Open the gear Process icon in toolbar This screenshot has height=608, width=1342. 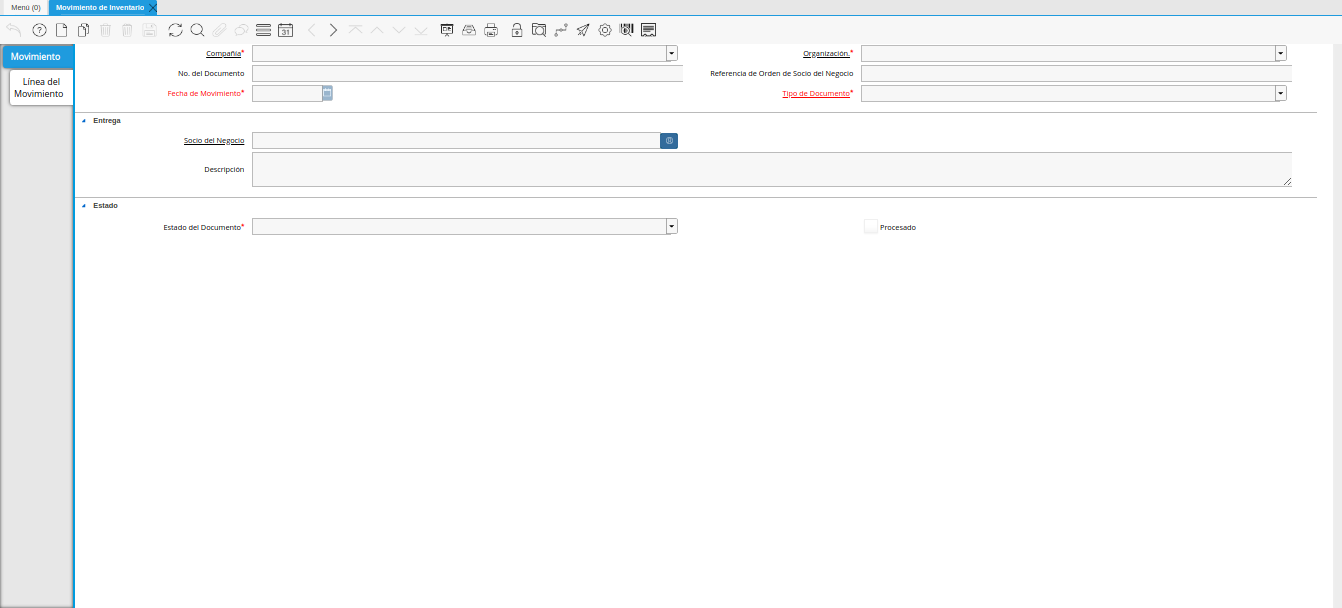tap(605, 30)
